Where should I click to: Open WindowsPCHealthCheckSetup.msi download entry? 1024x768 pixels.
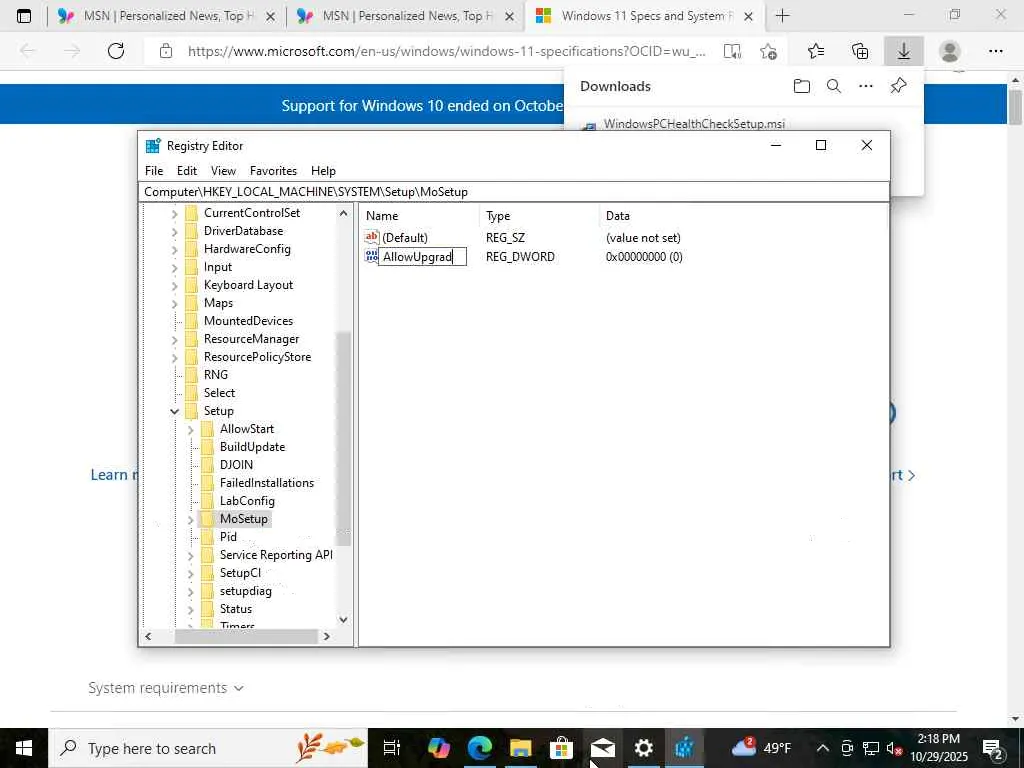pos(694,124)
